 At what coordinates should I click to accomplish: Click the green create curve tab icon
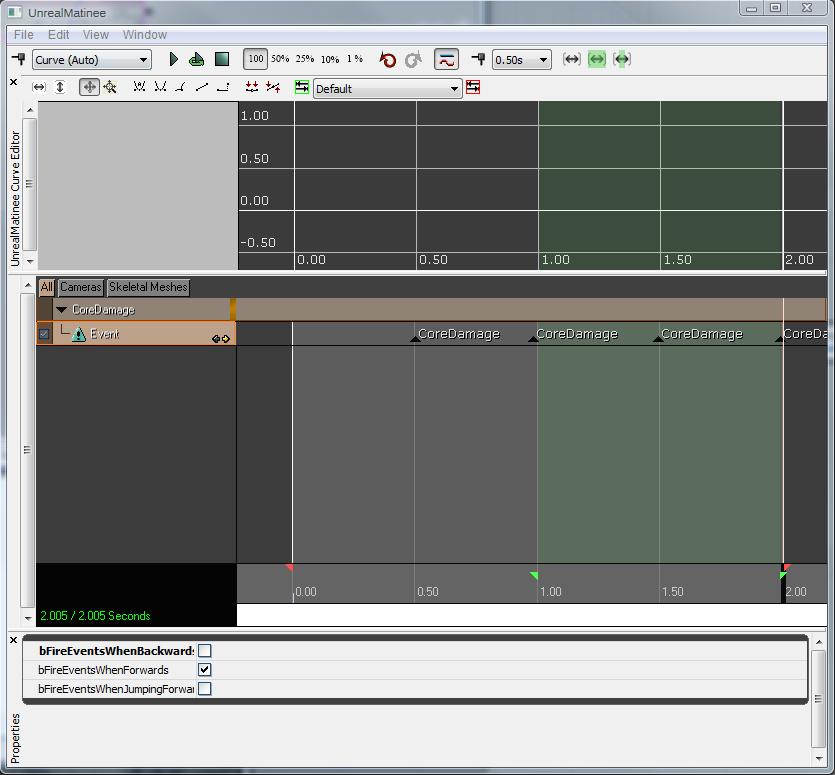pos(302,87)
